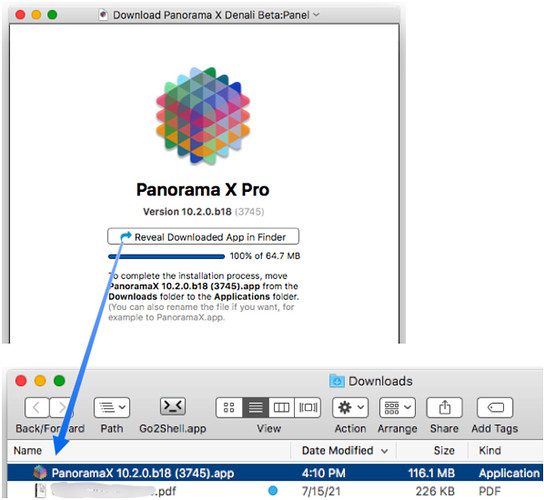544x500 pixels.
Task: Close the Finder Downloads window
Action: (x=21, y=381)
